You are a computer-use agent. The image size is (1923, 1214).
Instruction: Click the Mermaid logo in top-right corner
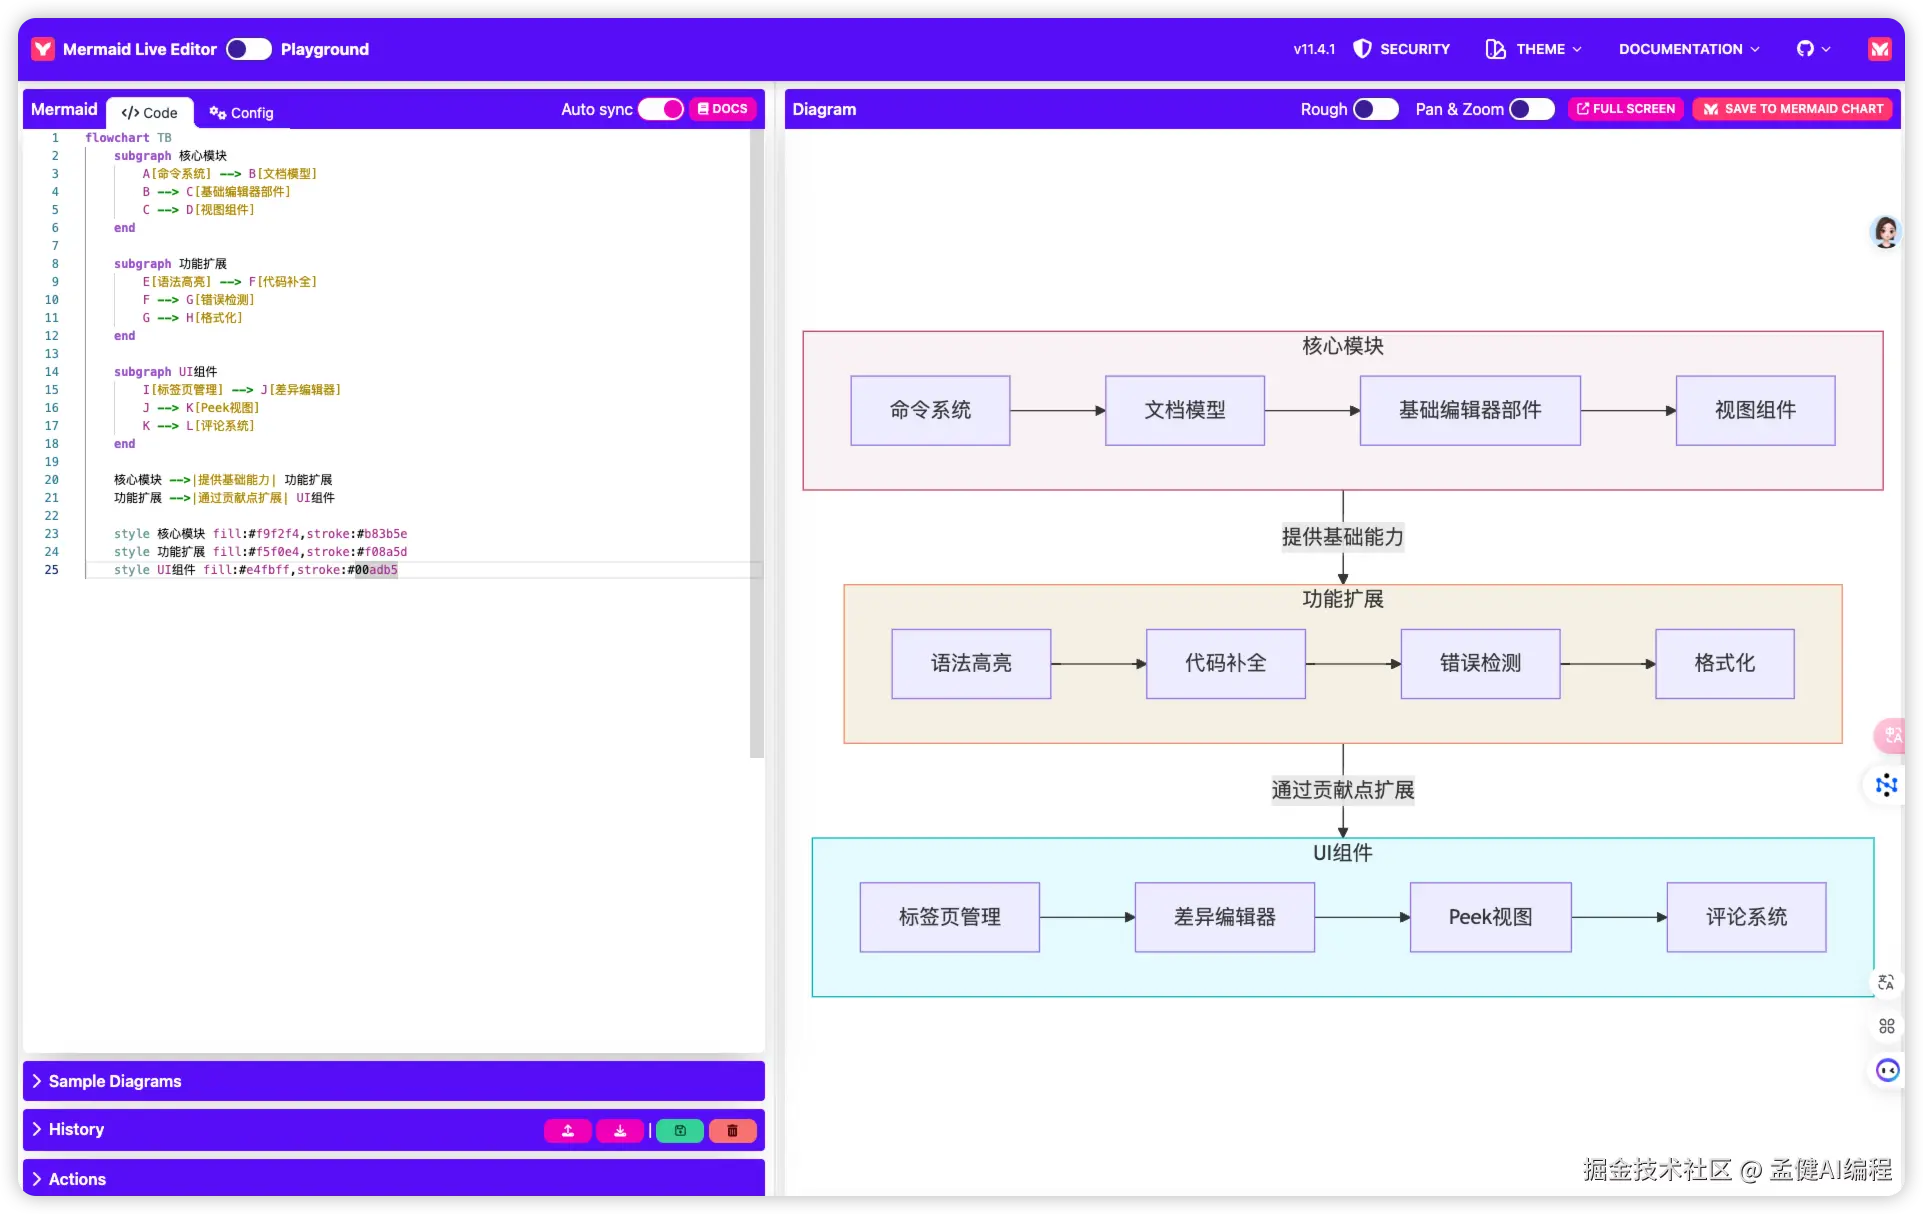[1879, 49]
